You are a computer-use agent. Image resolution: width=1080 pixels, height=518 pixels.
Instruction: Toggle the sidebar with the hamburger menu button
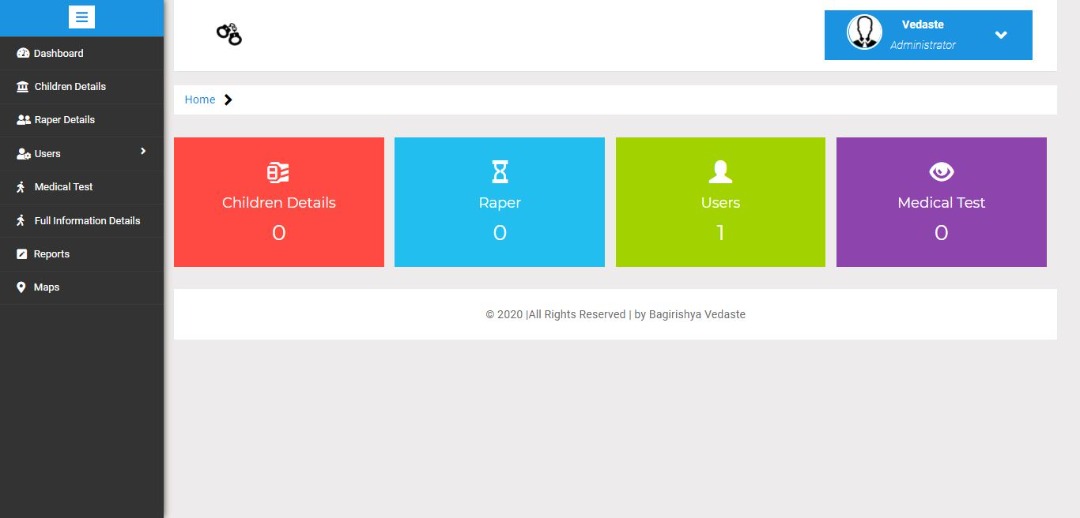click(81, 17)
